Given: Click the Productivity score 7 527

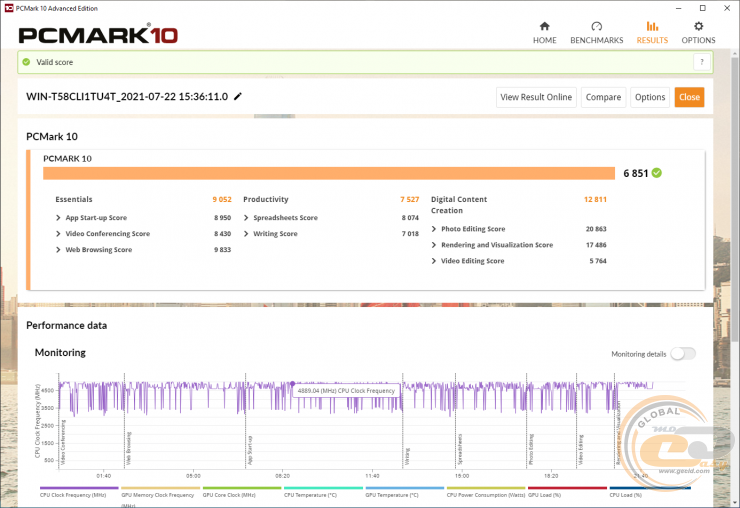Looking at the screenshot, I should tap(410, 199).
